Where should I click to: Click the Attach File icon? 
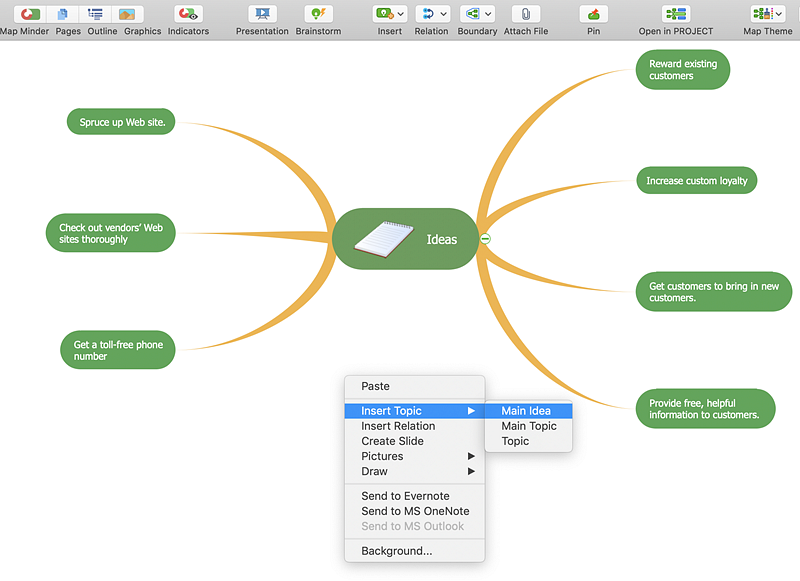(525, 14)
